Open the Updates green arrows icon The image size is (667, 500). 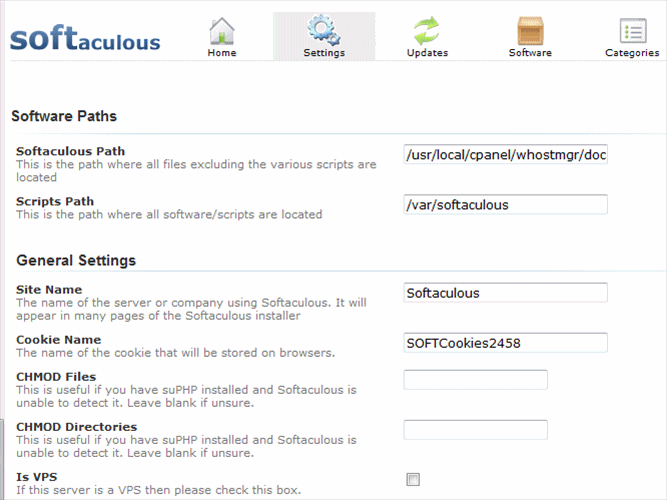427,29
